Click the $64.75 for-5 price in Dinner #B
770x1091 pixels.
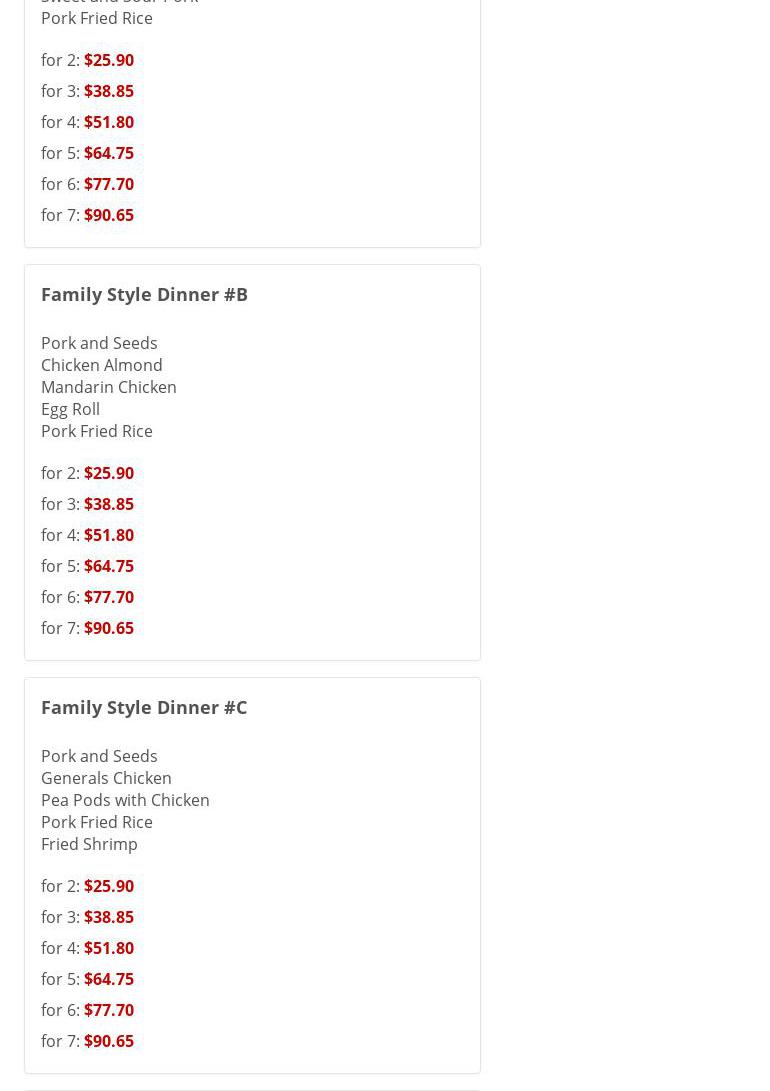tap(109, 566)
